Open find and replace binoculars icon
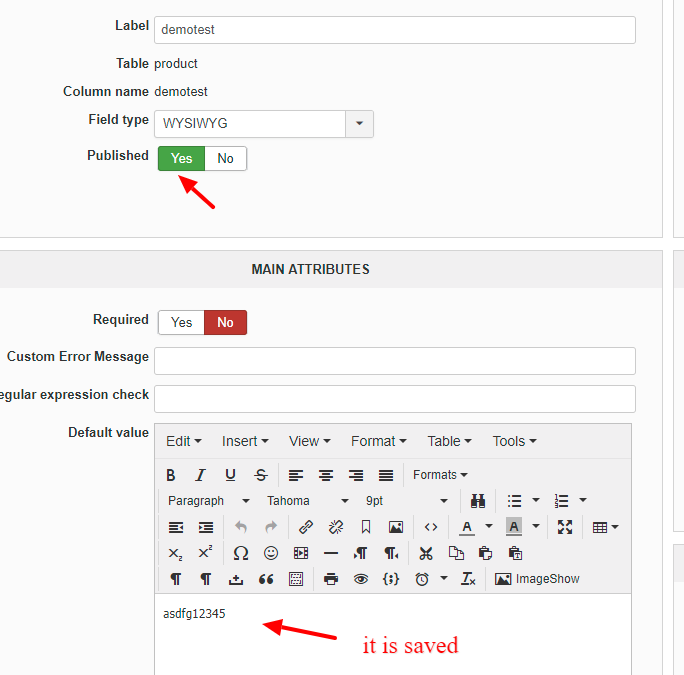 click(478, 501)
